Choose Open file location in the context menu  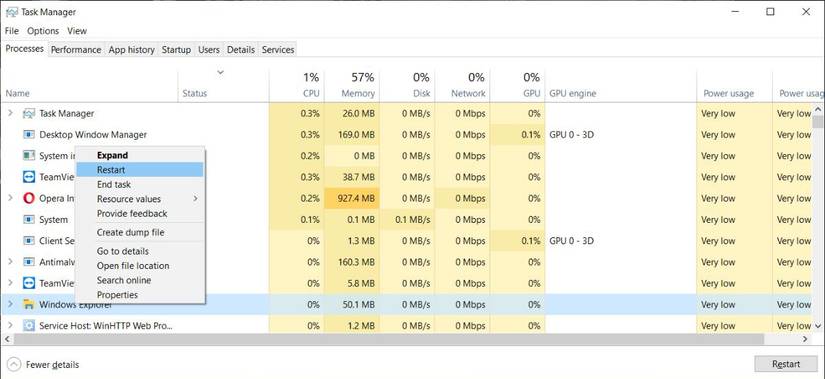[x=139, y=266]
